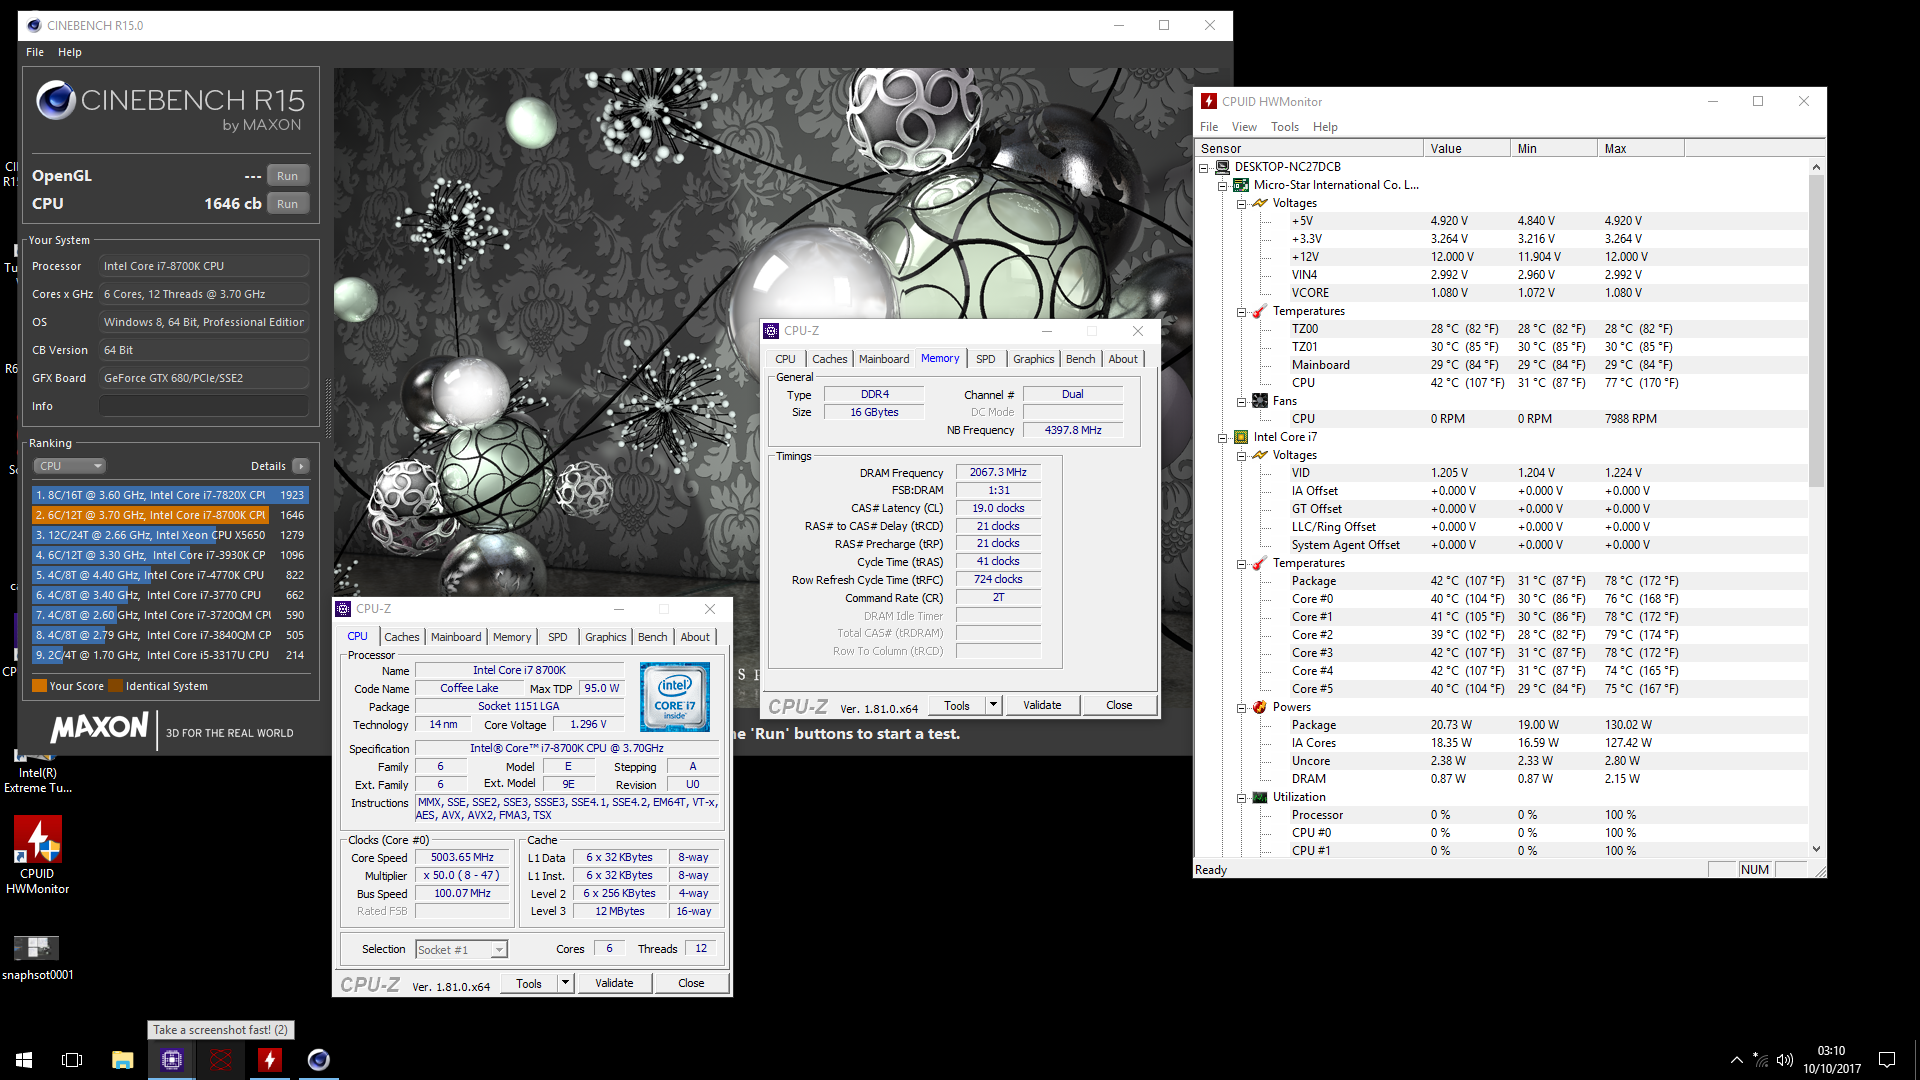The height and width of the screenshot is (1080, 1920).
Task: Open Graphics tab in lower CPU-Z window
Action: pyautogui.click(x=606, y=637)
